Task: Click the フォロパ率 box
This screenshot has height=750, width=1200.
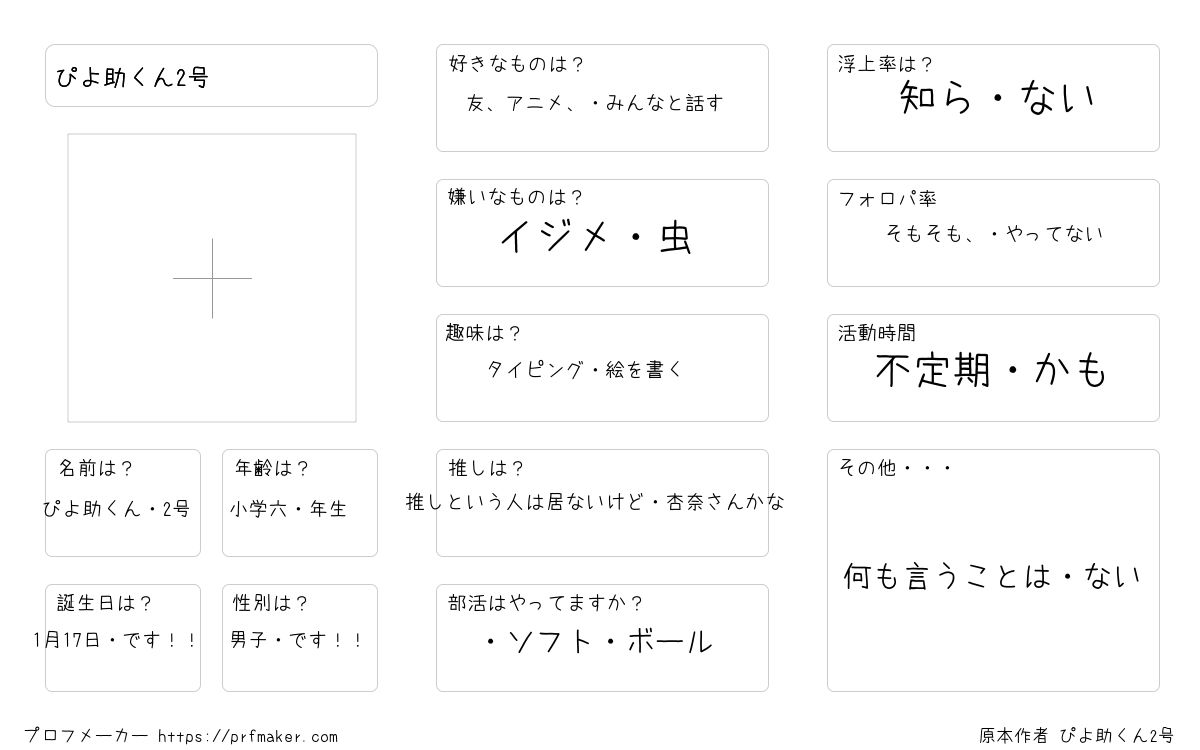Action: click(993, 233)
